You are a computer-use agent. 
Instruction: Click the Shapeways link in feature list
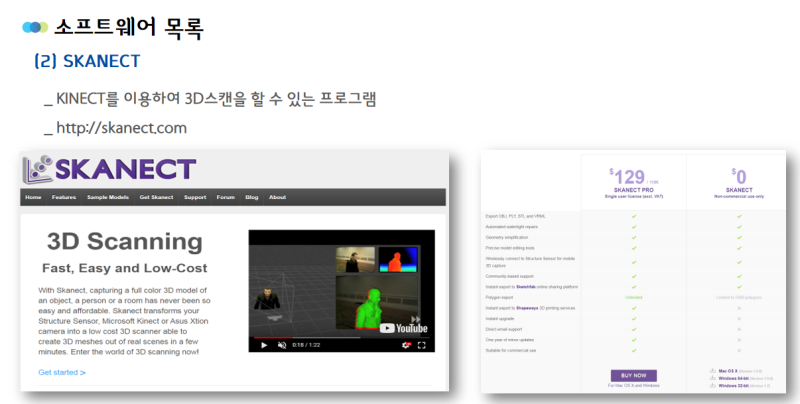[527, 308]
